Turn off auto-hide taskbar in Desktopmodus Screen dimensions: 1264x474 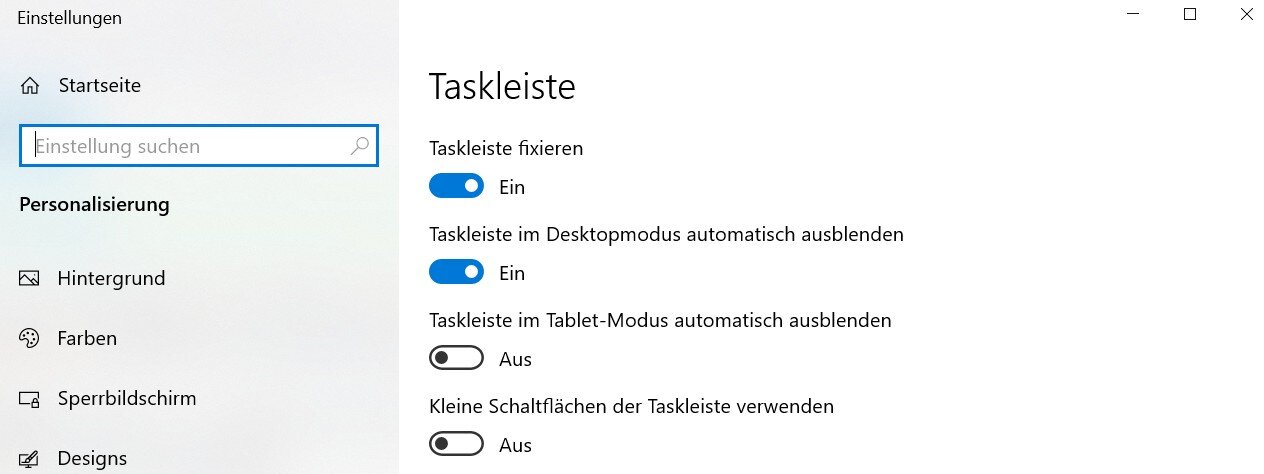point(456,272)
